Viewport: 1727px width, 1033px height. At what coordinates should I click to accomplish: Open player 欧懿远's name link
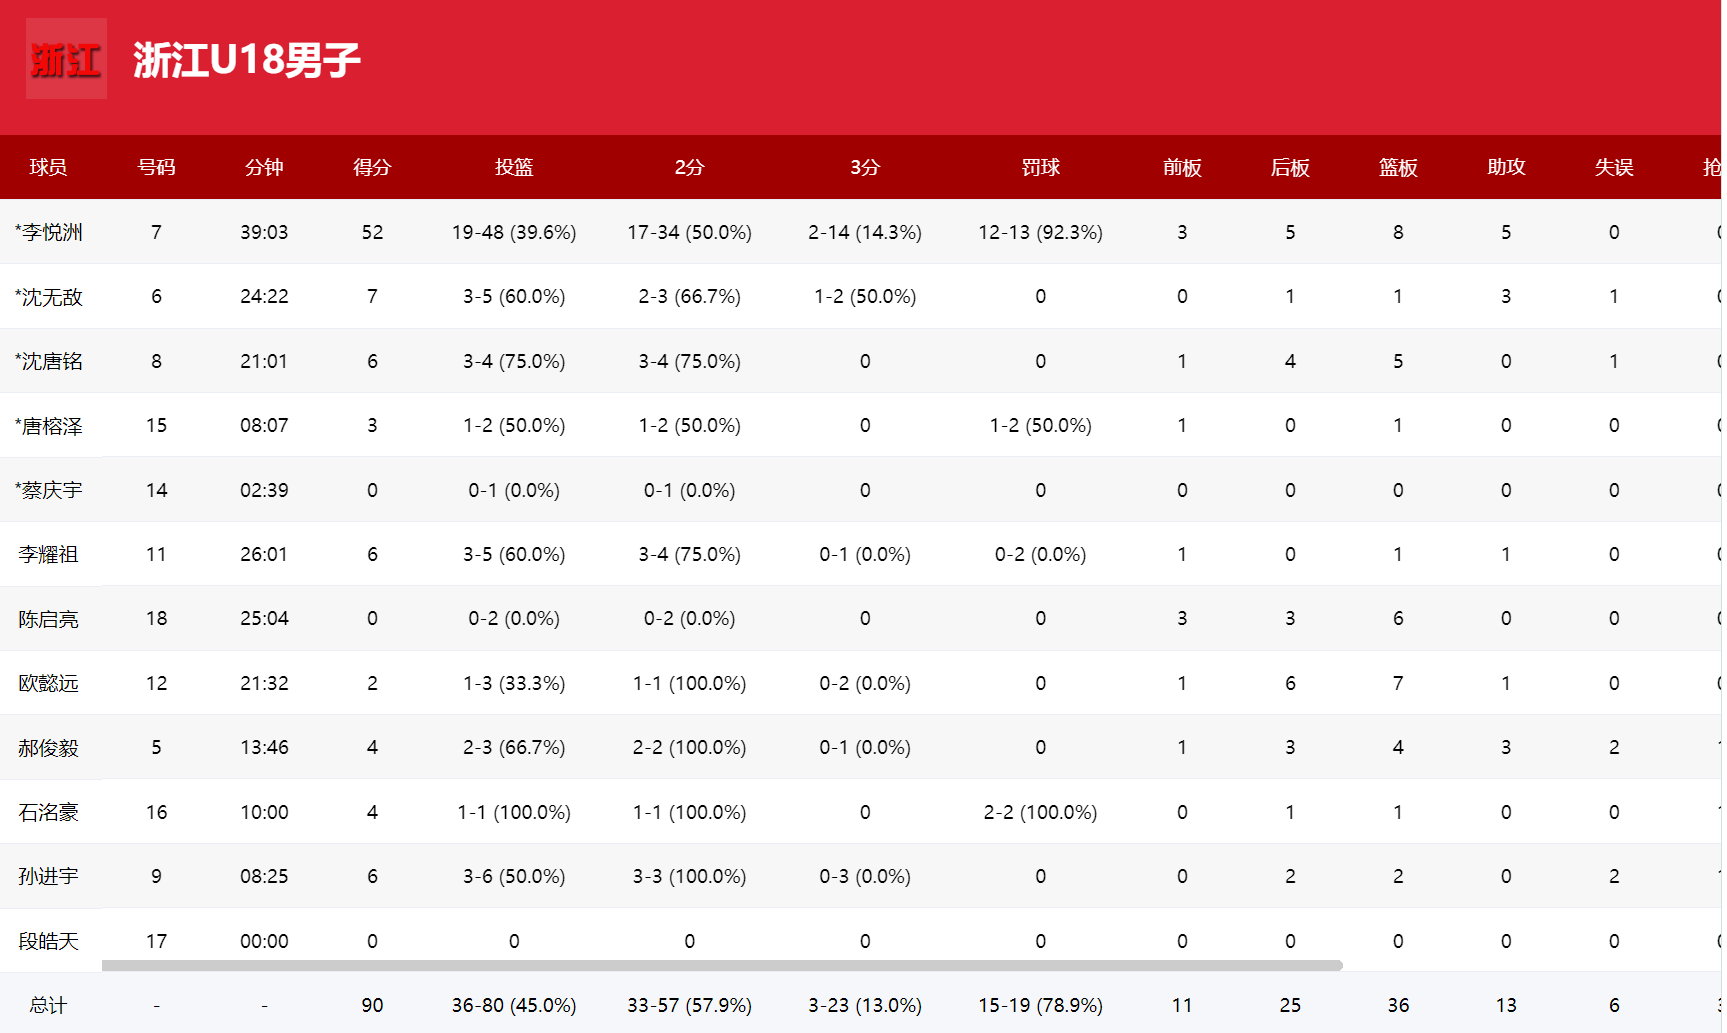point(48,683)
